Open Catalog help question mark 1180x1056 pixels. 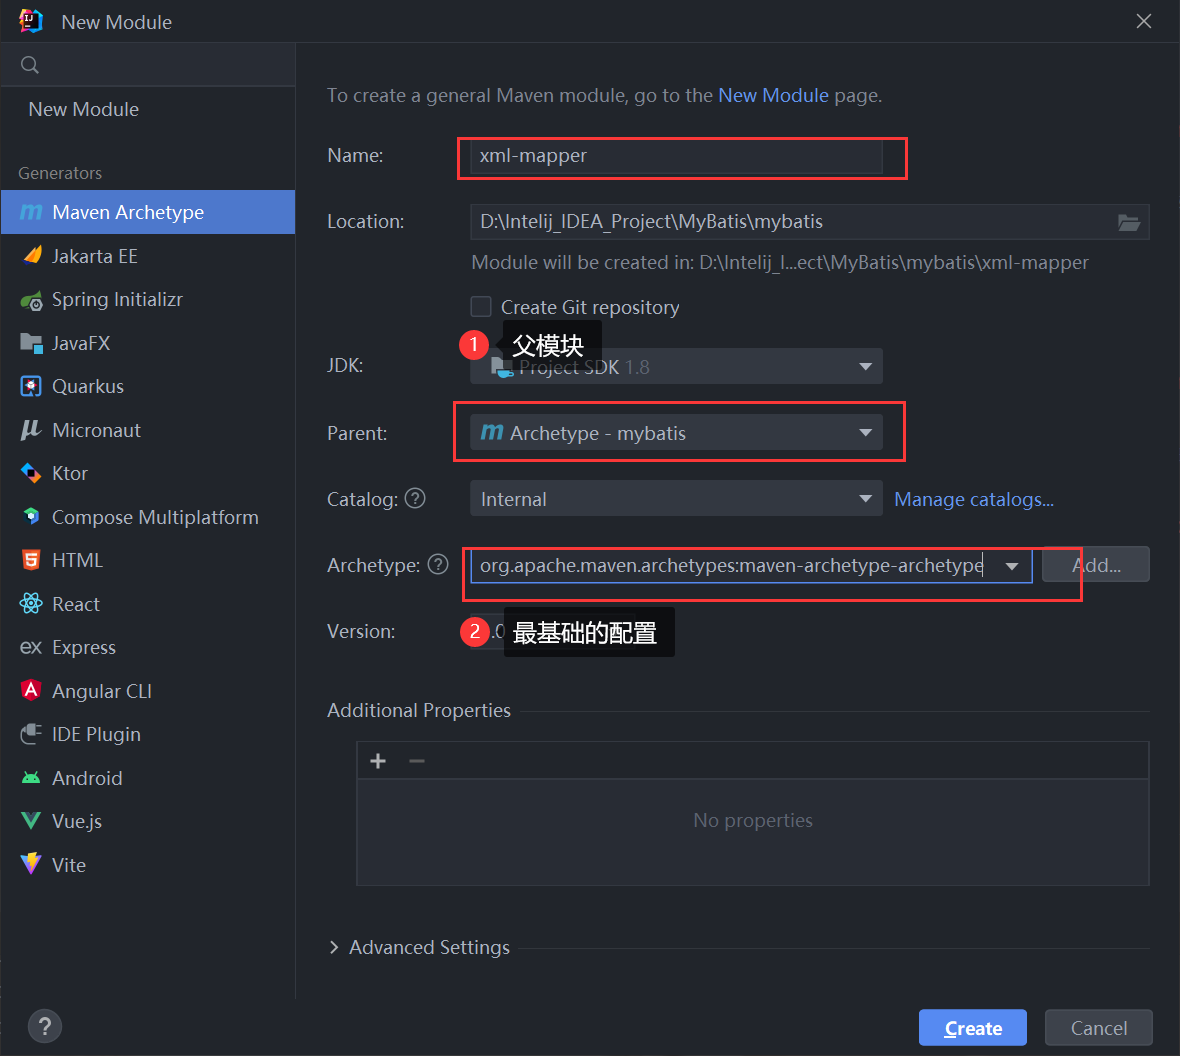pos(415,498)
